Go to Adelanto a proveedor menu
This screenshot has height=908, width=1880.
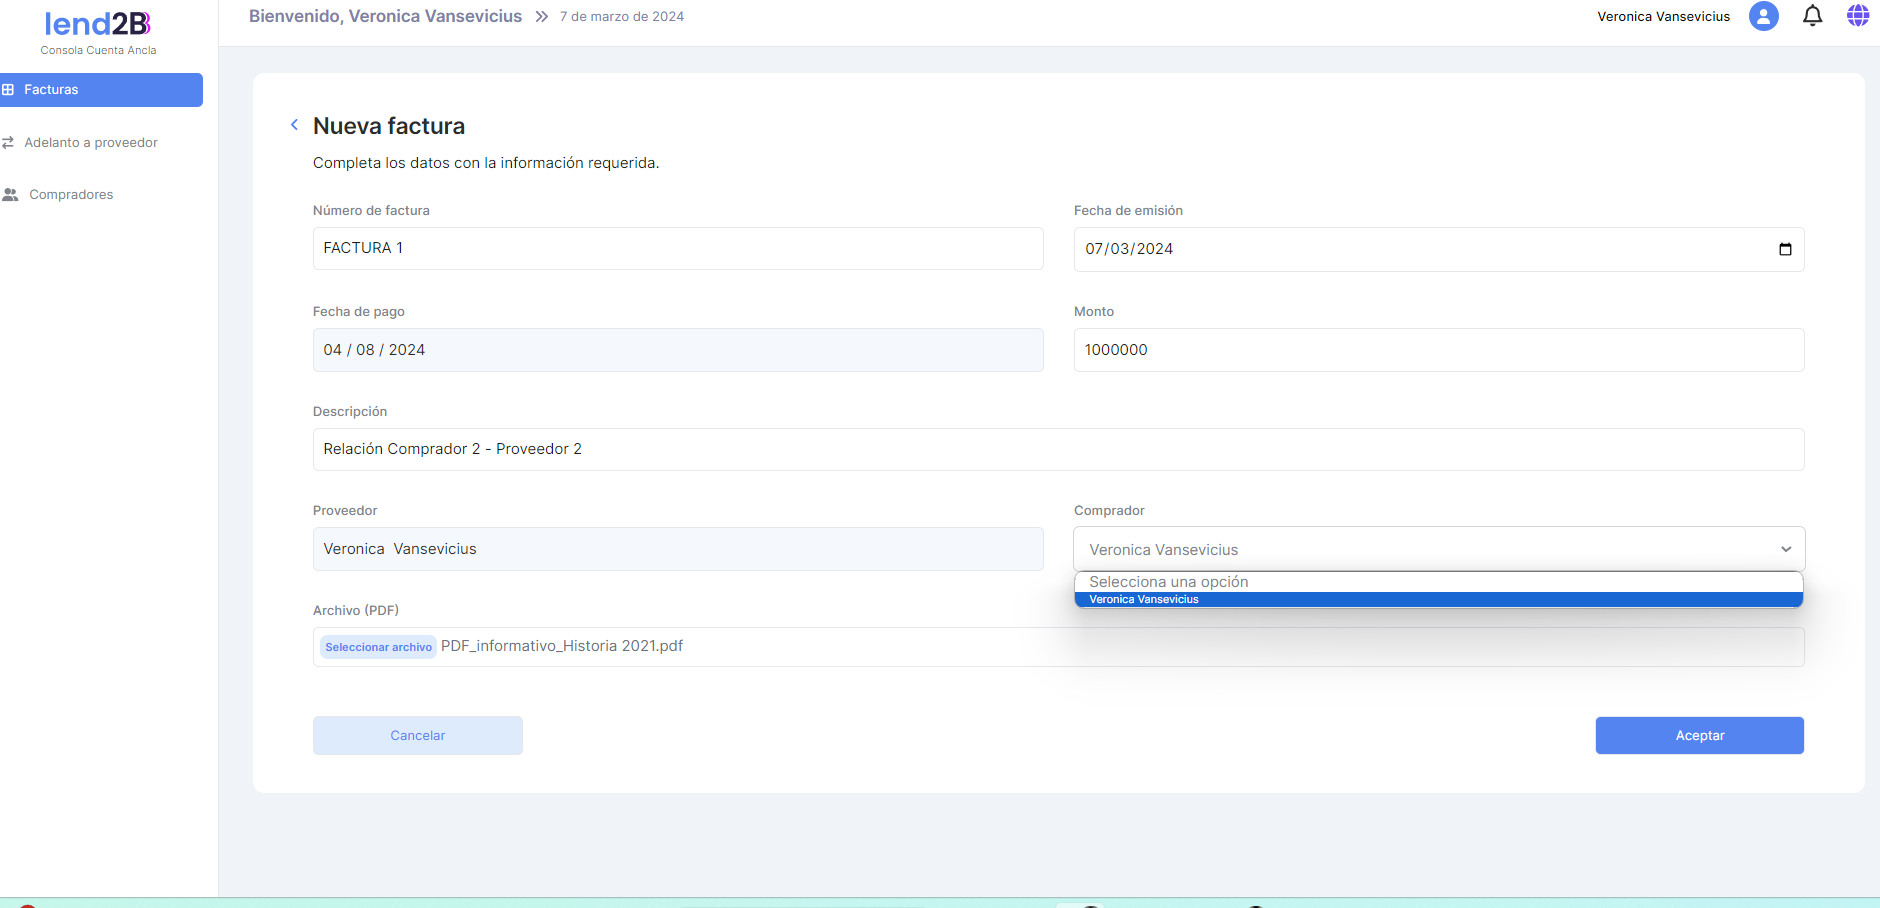(91, 143)
